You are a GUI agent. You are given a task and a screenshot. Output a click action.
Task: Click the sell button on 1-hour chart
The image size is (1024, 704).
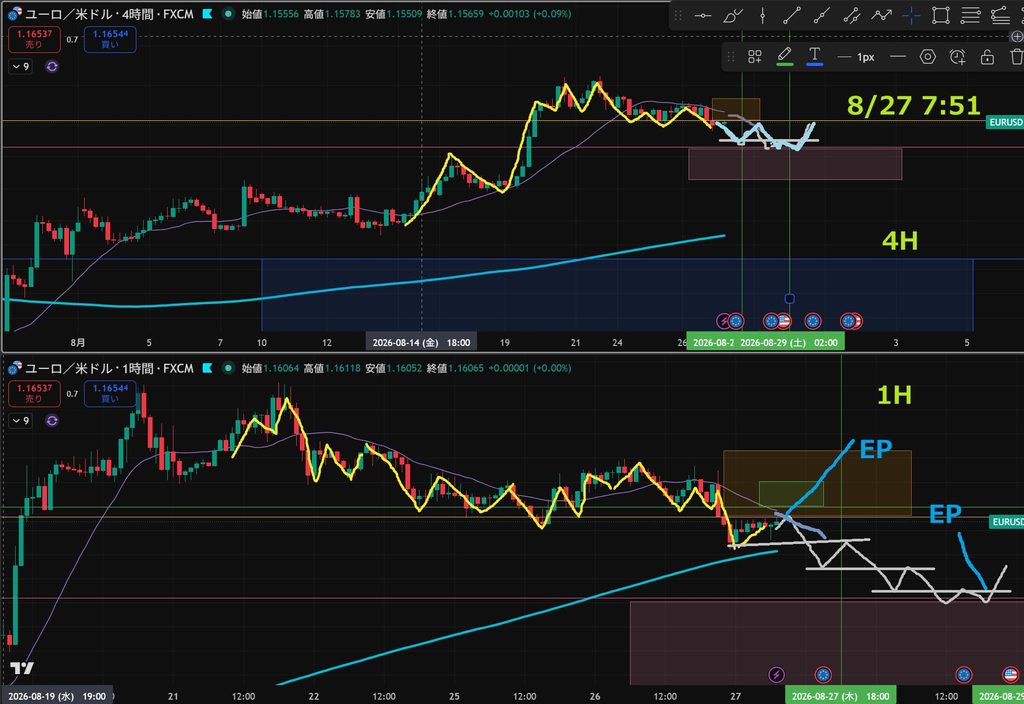tap(34, 394)
